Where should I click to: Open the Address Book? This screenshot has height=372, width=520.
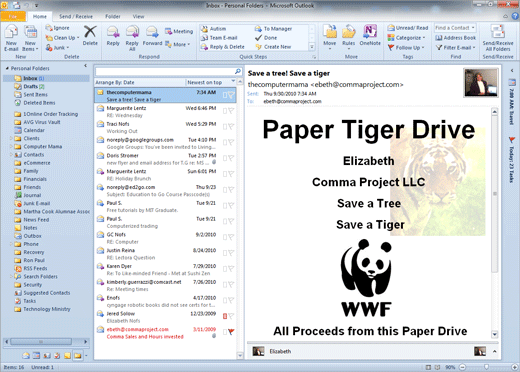click(x=456, y=38)
